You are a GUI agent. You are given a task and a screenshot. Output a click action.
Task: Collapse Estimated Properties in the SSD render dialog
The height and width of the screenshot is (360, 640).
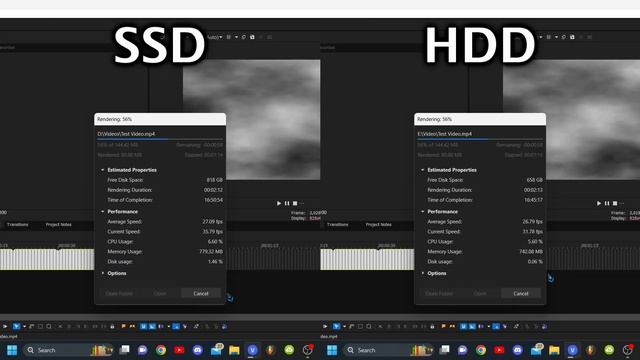tap(102, 170)
